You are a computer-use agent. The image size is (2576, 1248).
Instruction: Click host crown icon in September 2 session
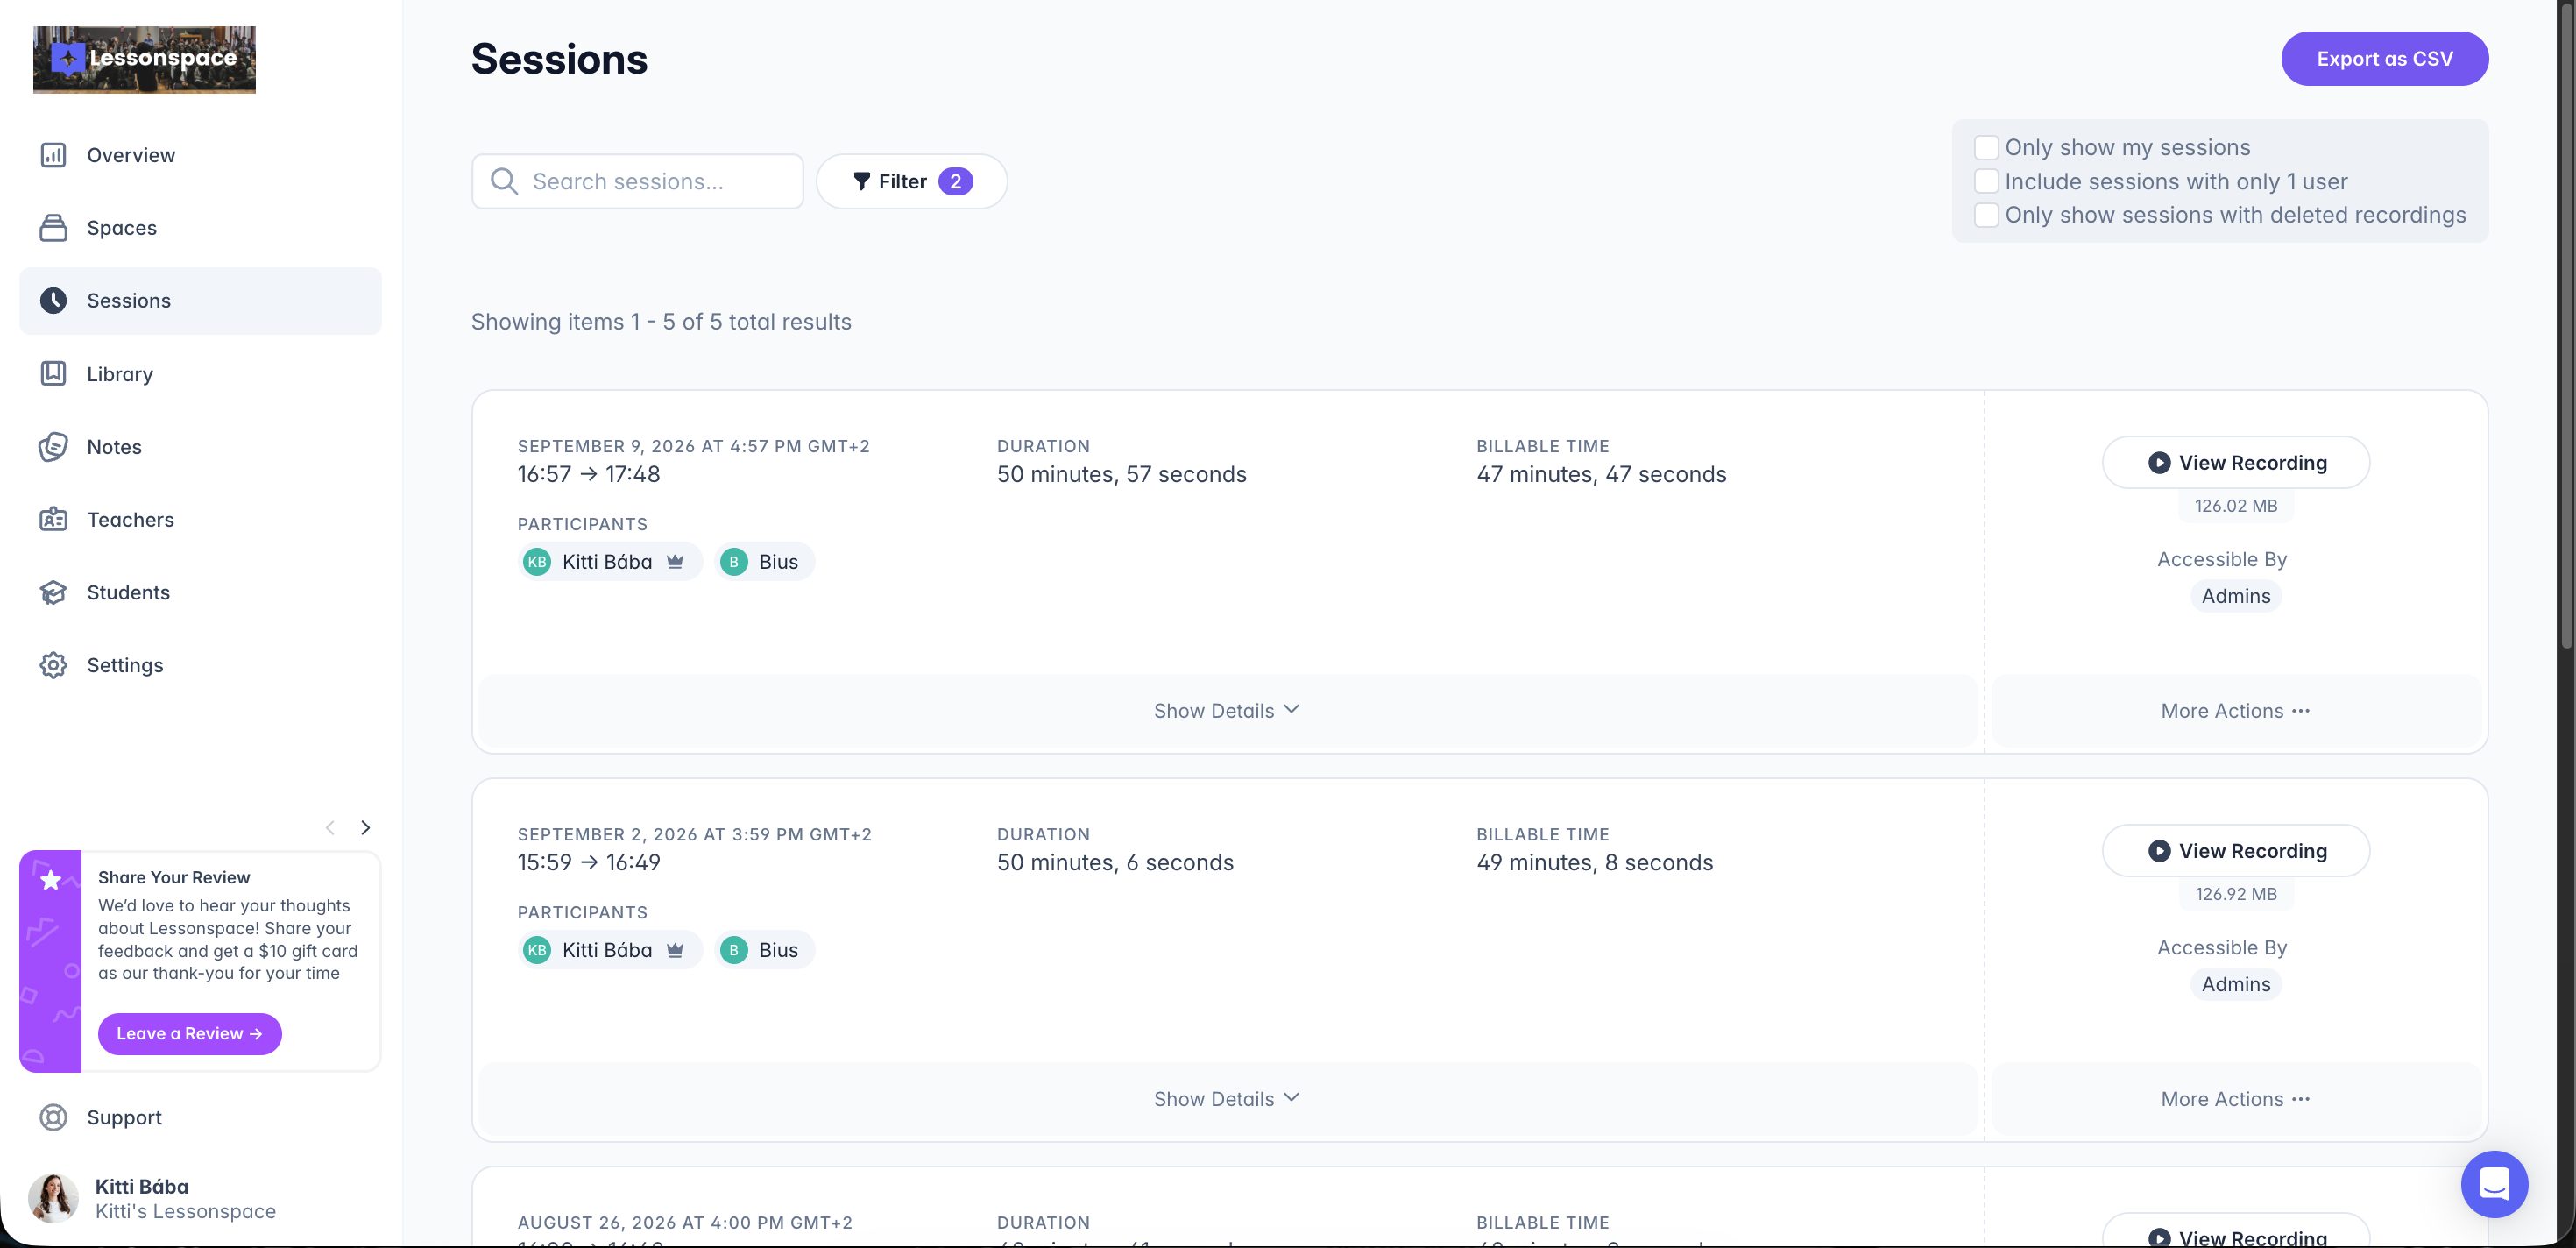coord(675,949)
